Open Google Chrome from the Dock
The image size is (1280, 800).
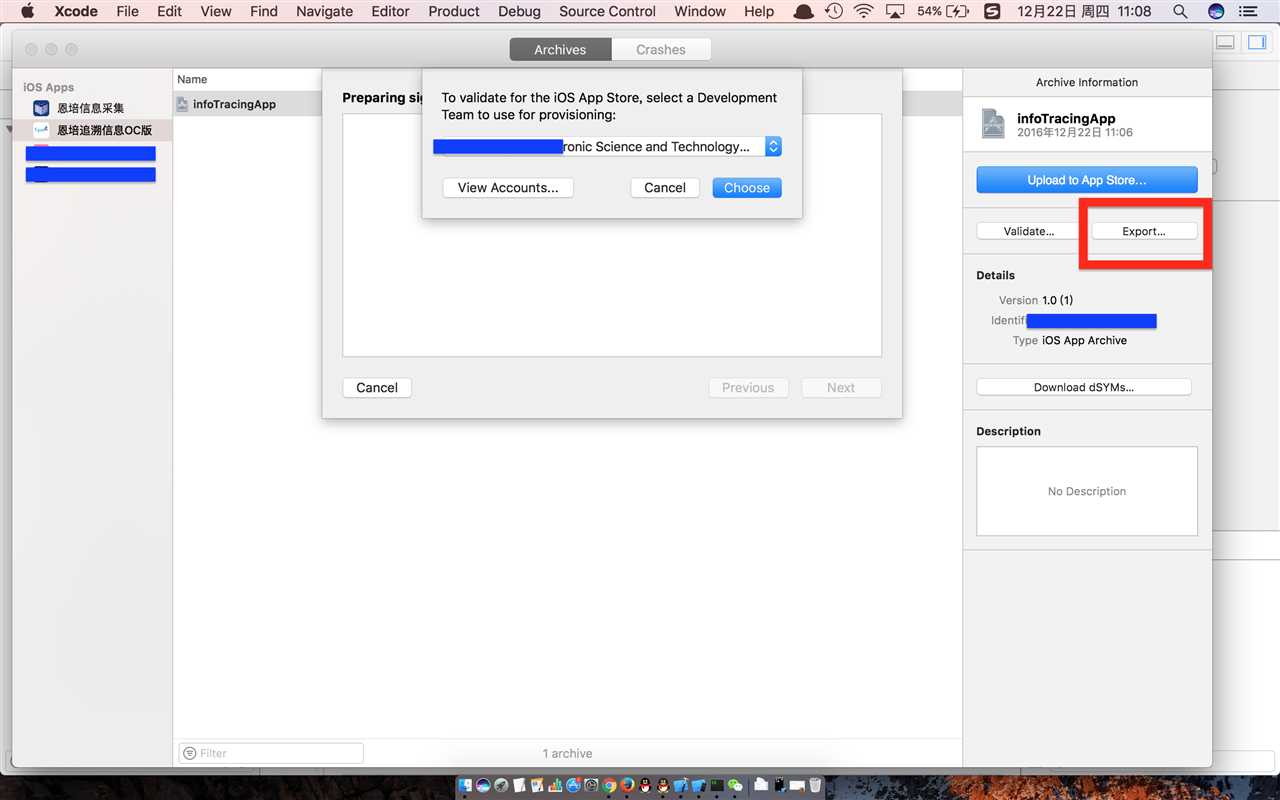(x=609, y=785)
